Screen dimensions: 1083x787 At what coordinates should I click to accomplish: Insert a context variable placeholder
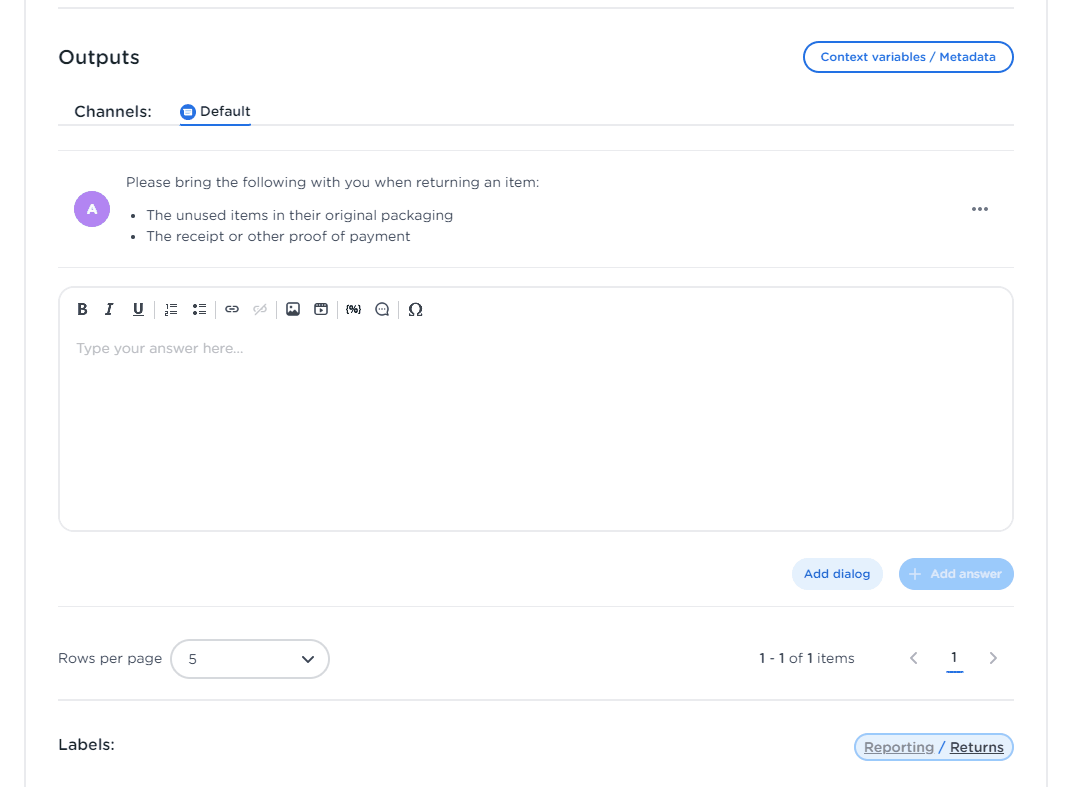(353, 309)
